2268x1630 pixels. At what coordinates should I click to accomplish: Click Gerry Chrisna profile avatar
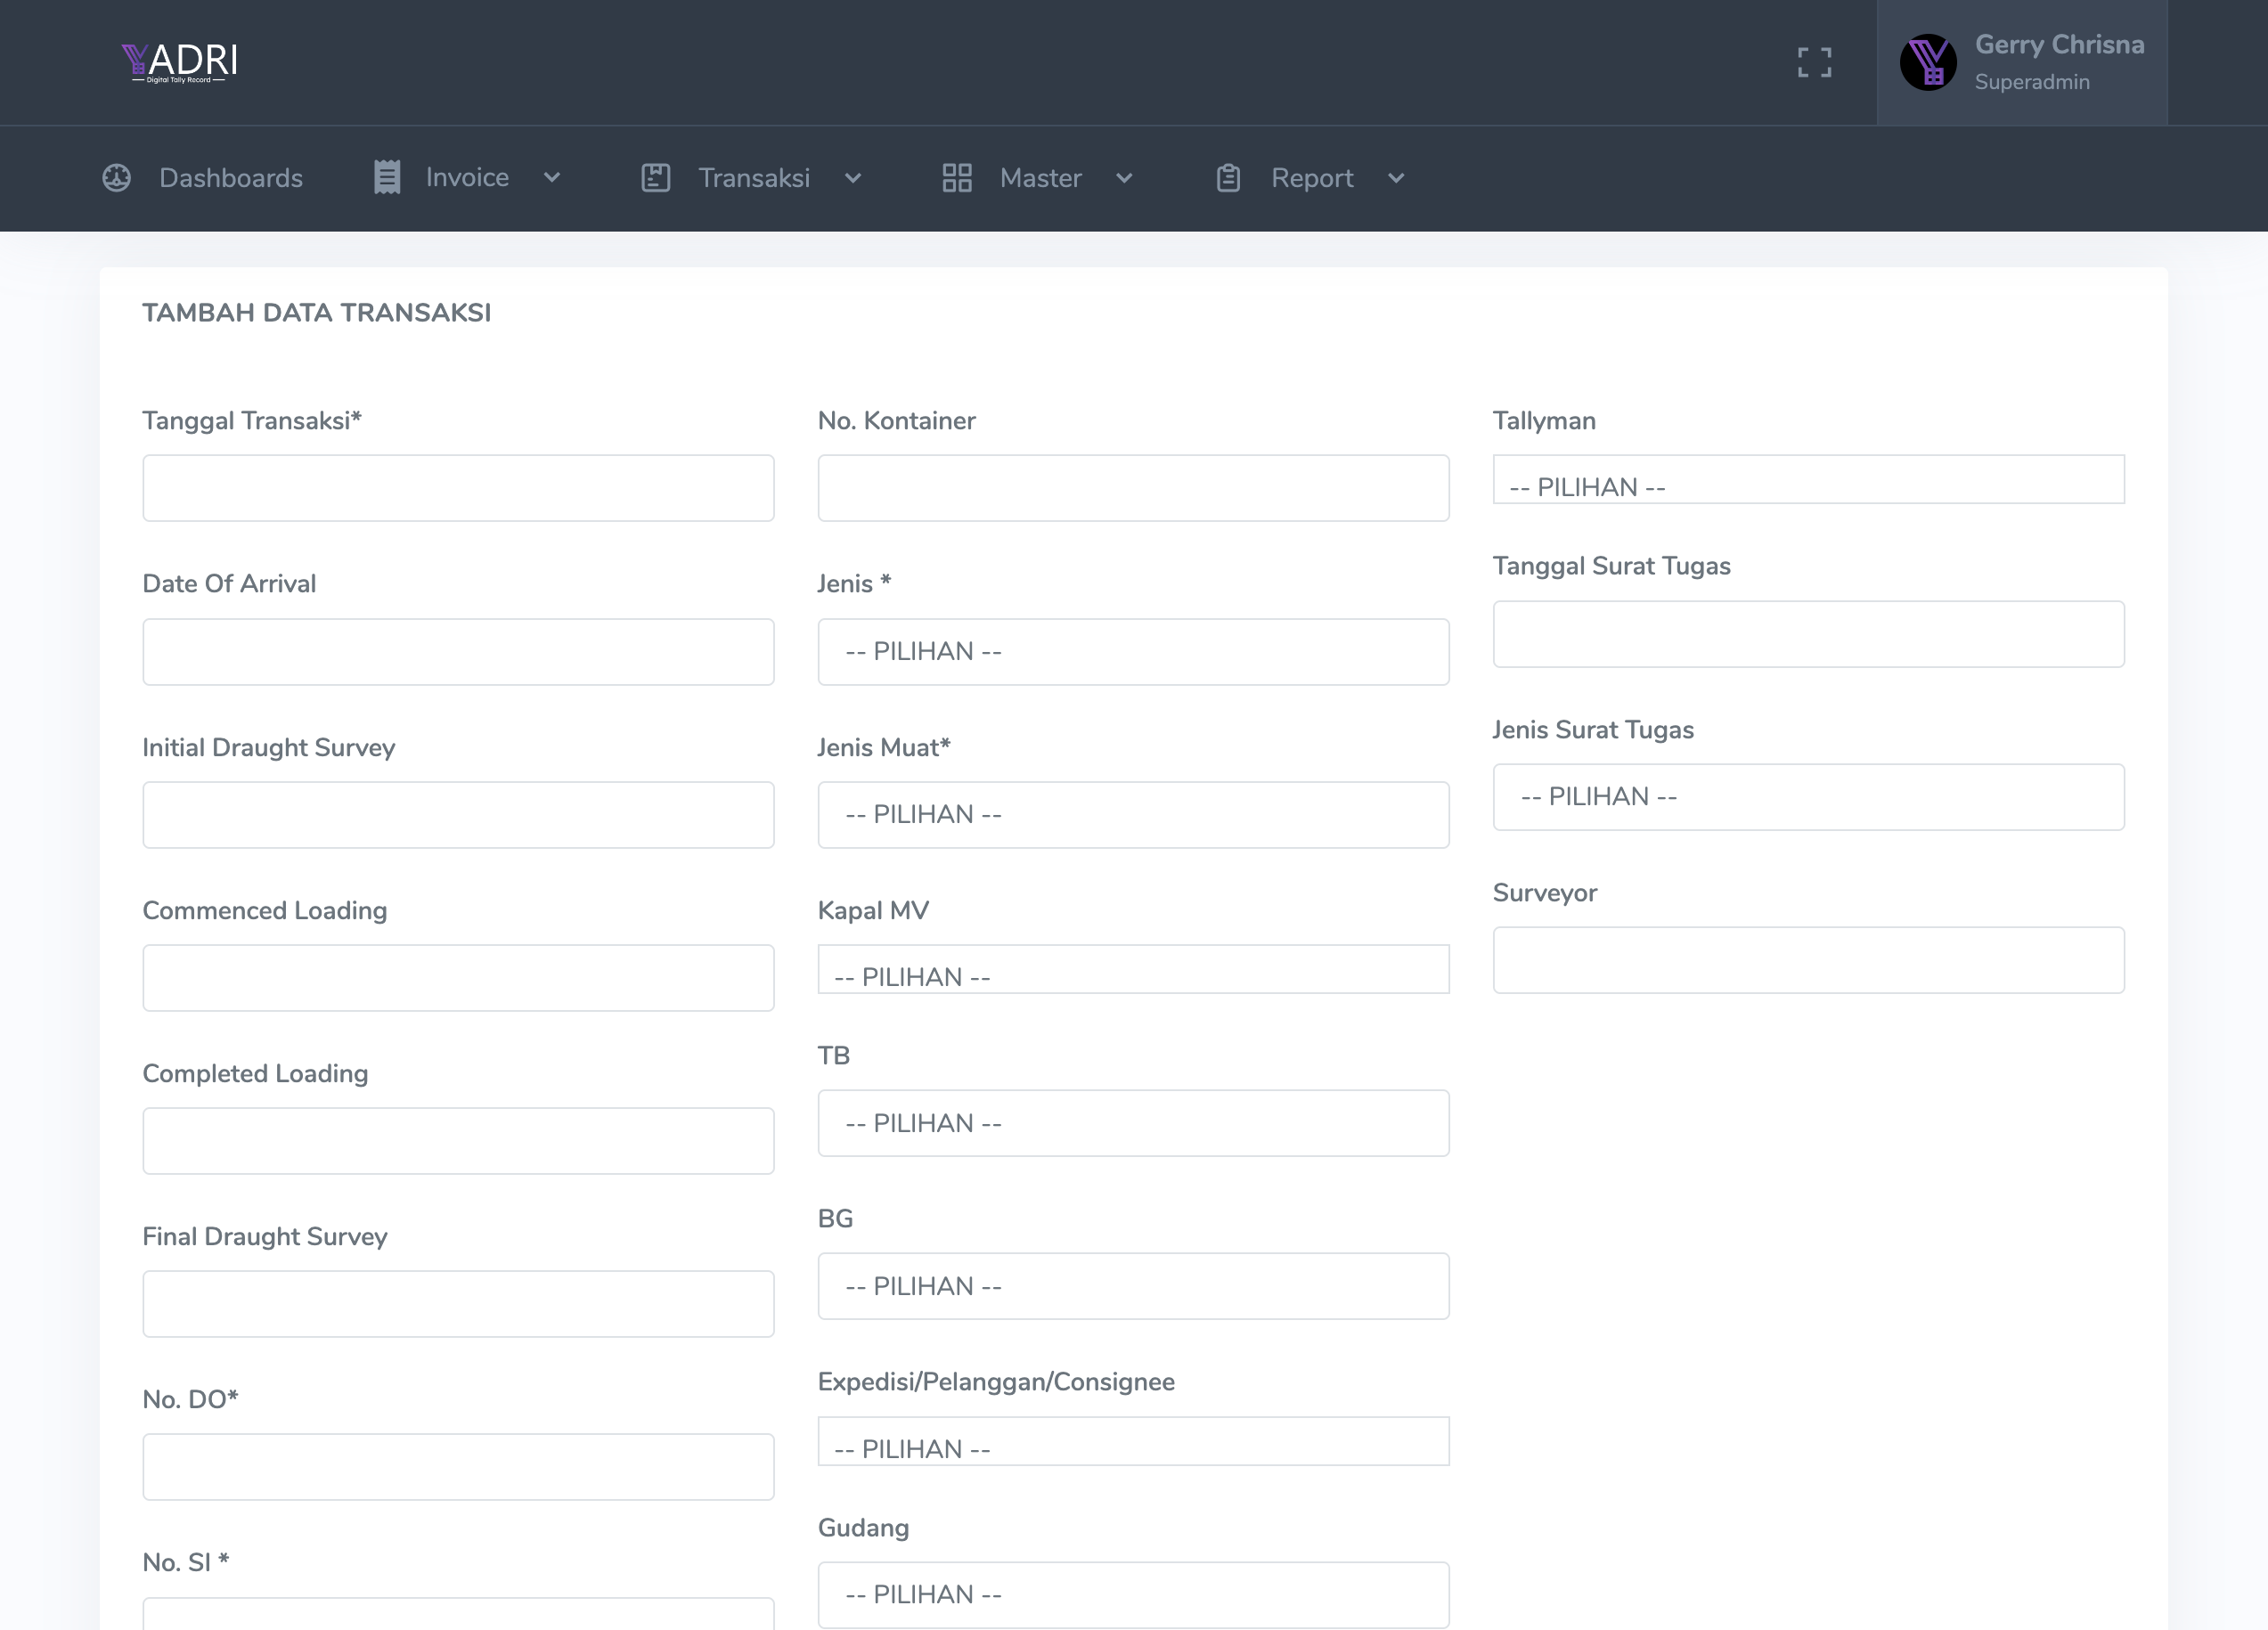pyautogui.click(x=1927, y=62)
